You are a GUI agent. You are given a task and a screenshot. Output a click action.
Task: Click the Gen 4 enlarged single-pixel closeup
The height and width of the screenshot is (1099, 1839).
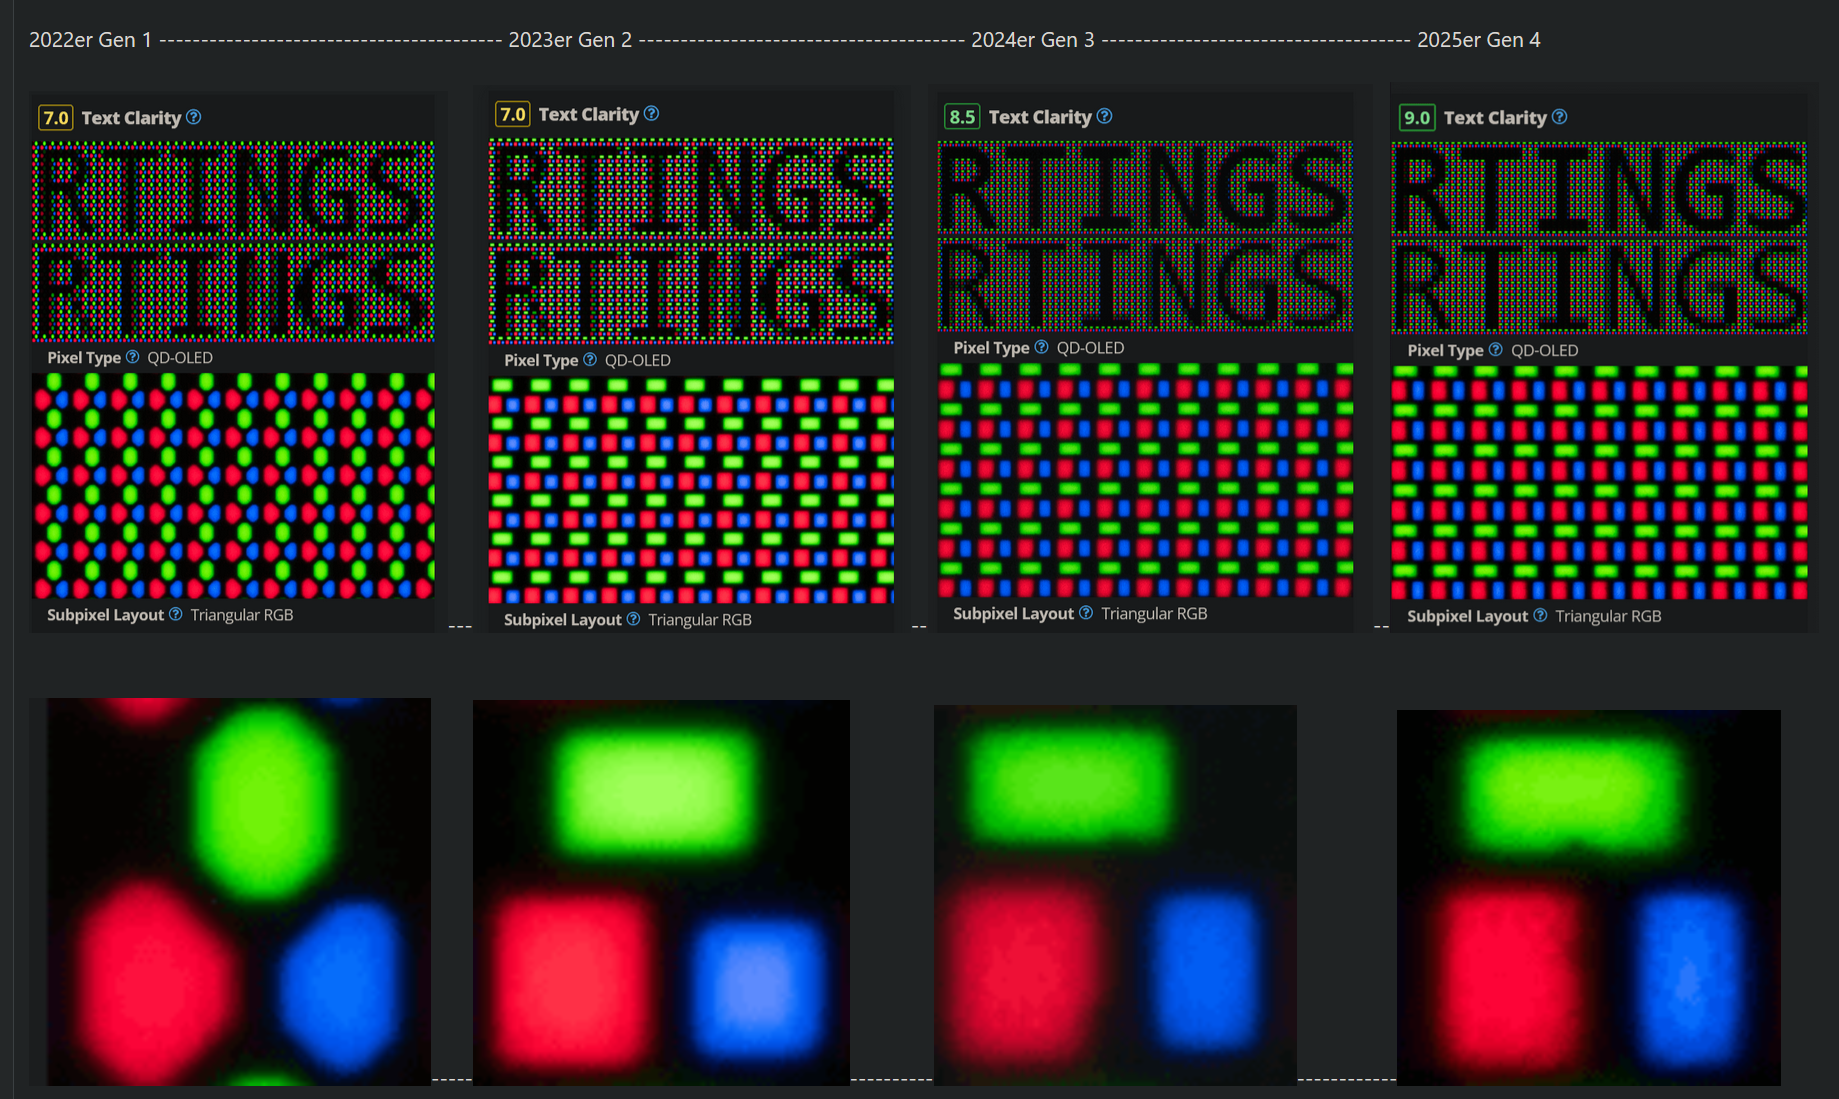[1588, 898]
